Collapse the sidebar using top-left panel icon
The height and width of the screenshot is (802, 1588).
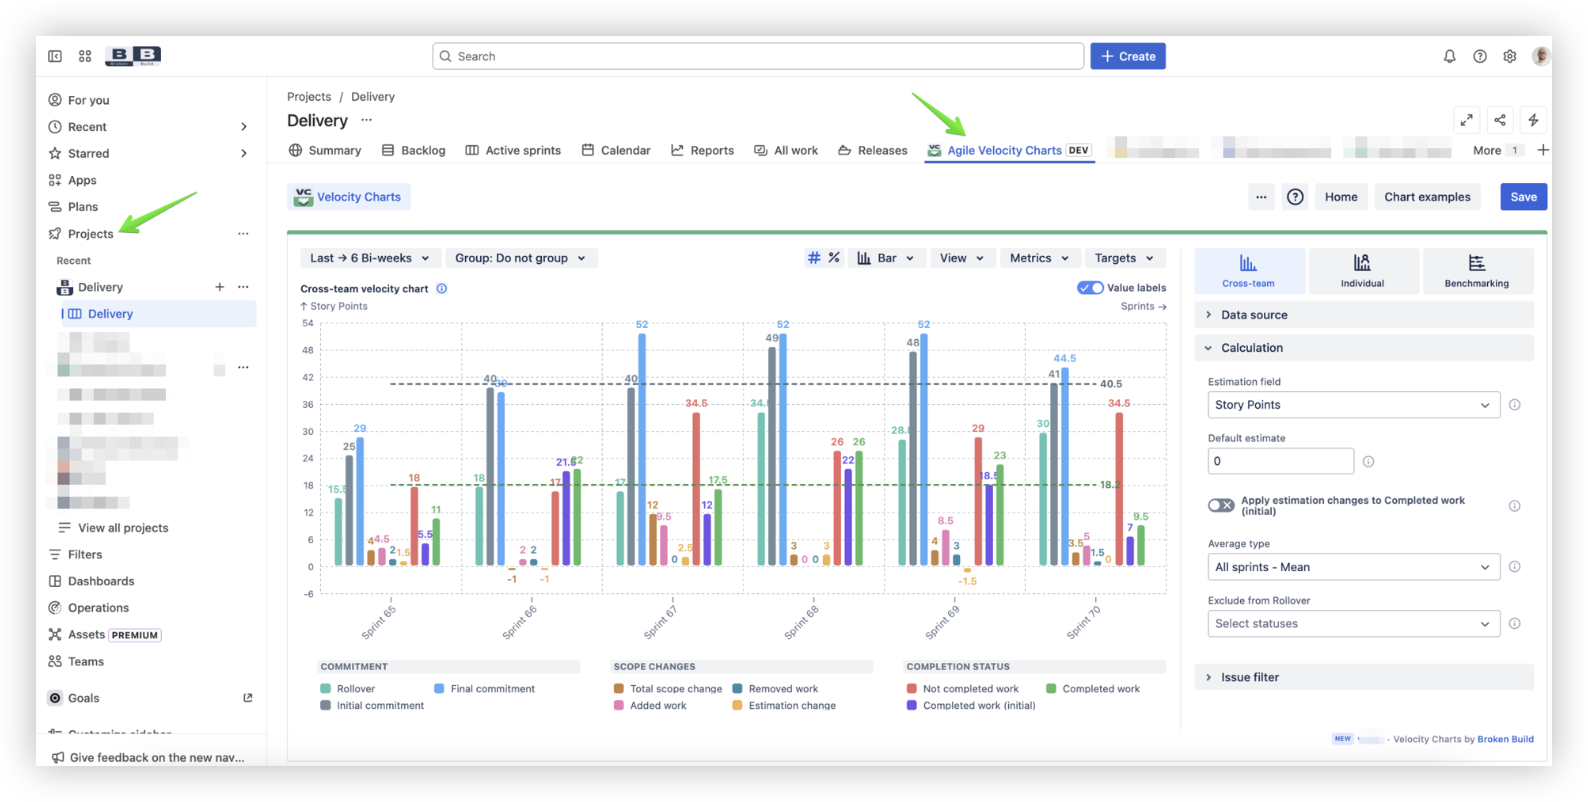[x=55, y=56]
